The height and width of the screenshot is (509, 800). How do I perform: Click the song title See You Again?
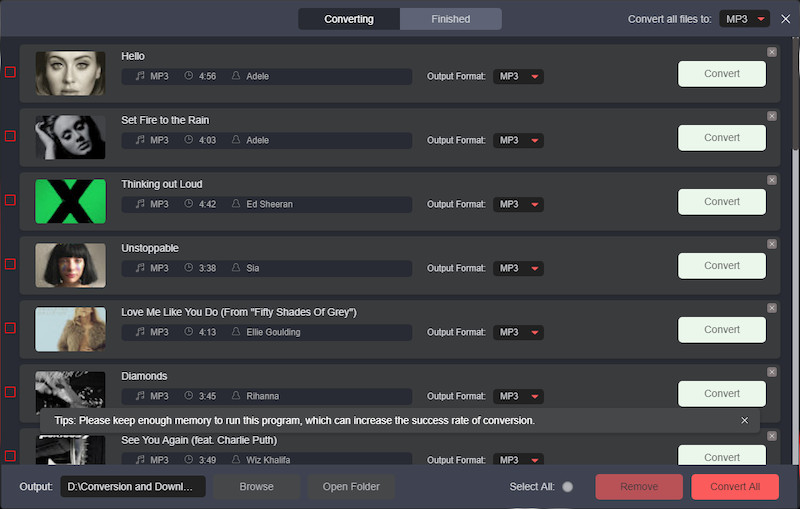[x=199, y=440]
